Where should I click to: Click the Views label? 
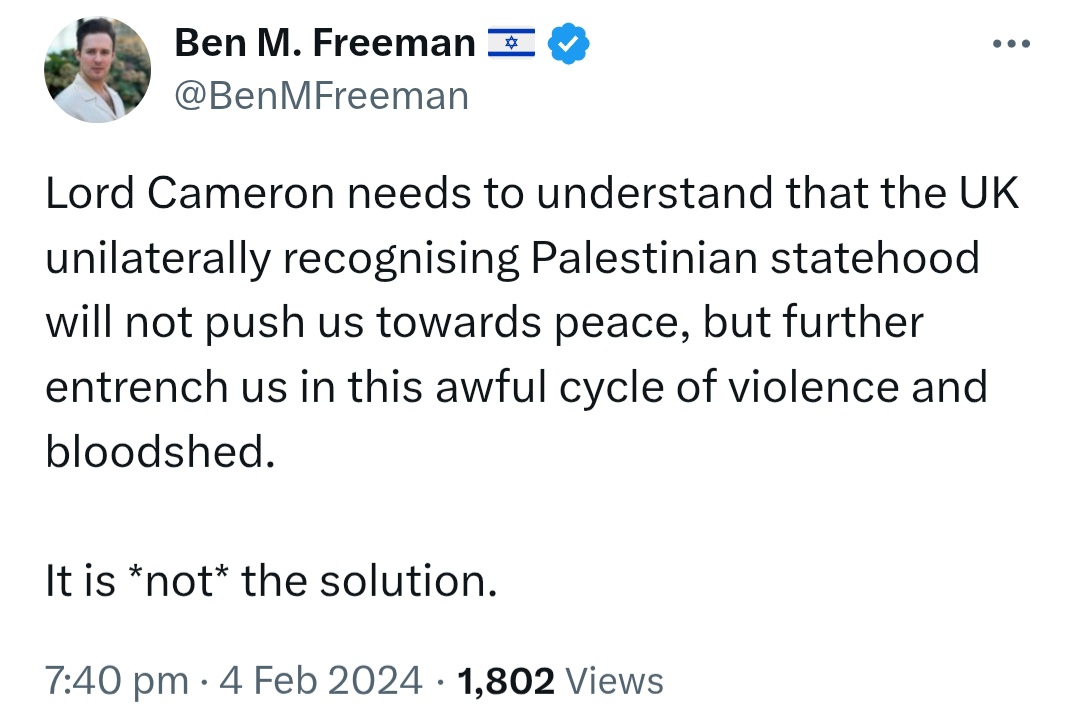click(614, 681)
